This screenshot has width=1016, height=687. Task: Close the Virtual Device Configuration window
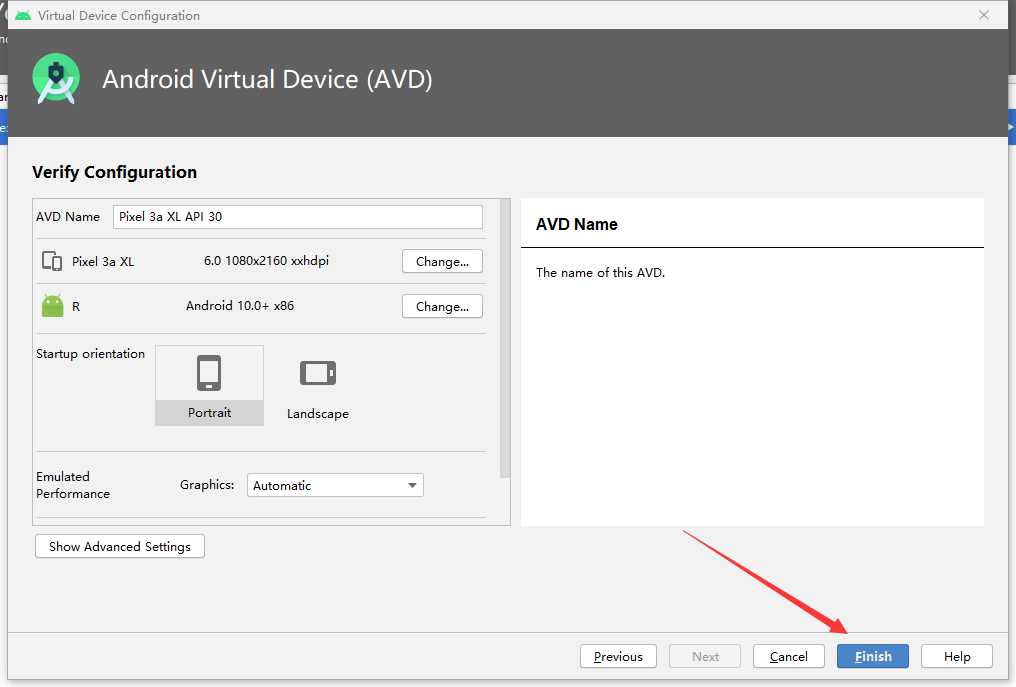[984, 15]
